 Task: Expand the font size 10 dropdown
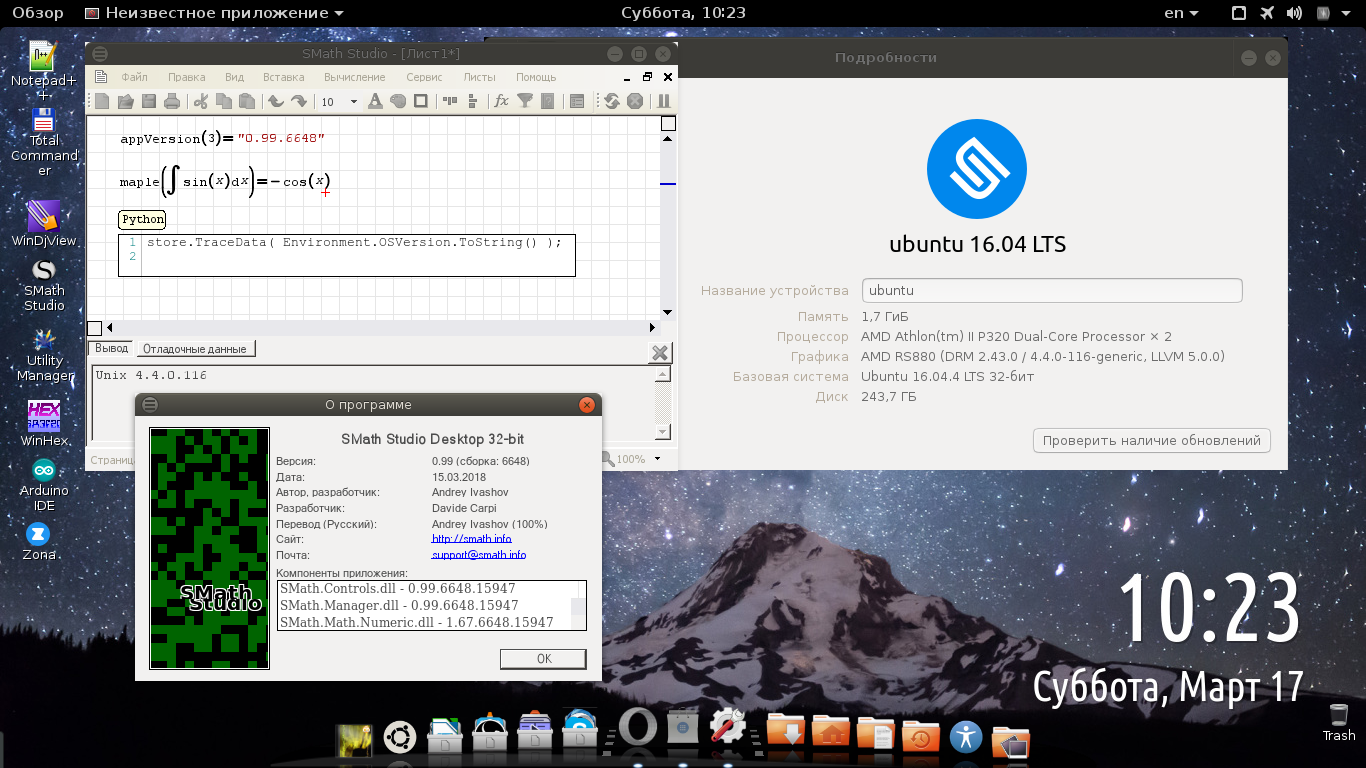pyautogui.click(x=353, y=102)
